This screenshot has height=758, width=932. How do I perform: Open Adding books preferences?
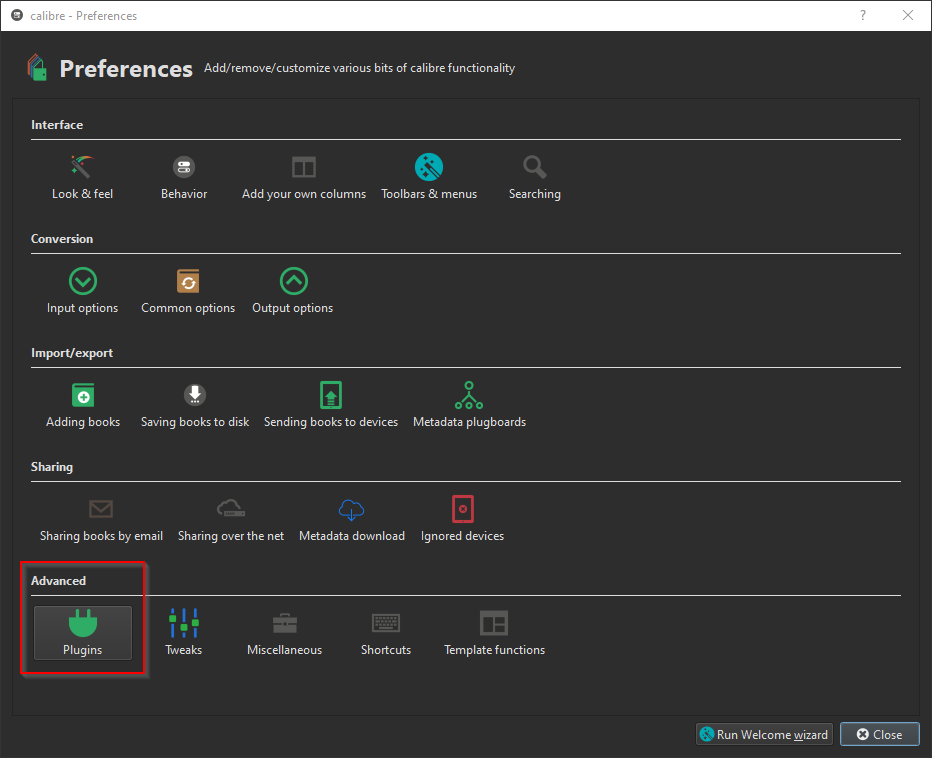pyautogui.click(x=83, y=405)
